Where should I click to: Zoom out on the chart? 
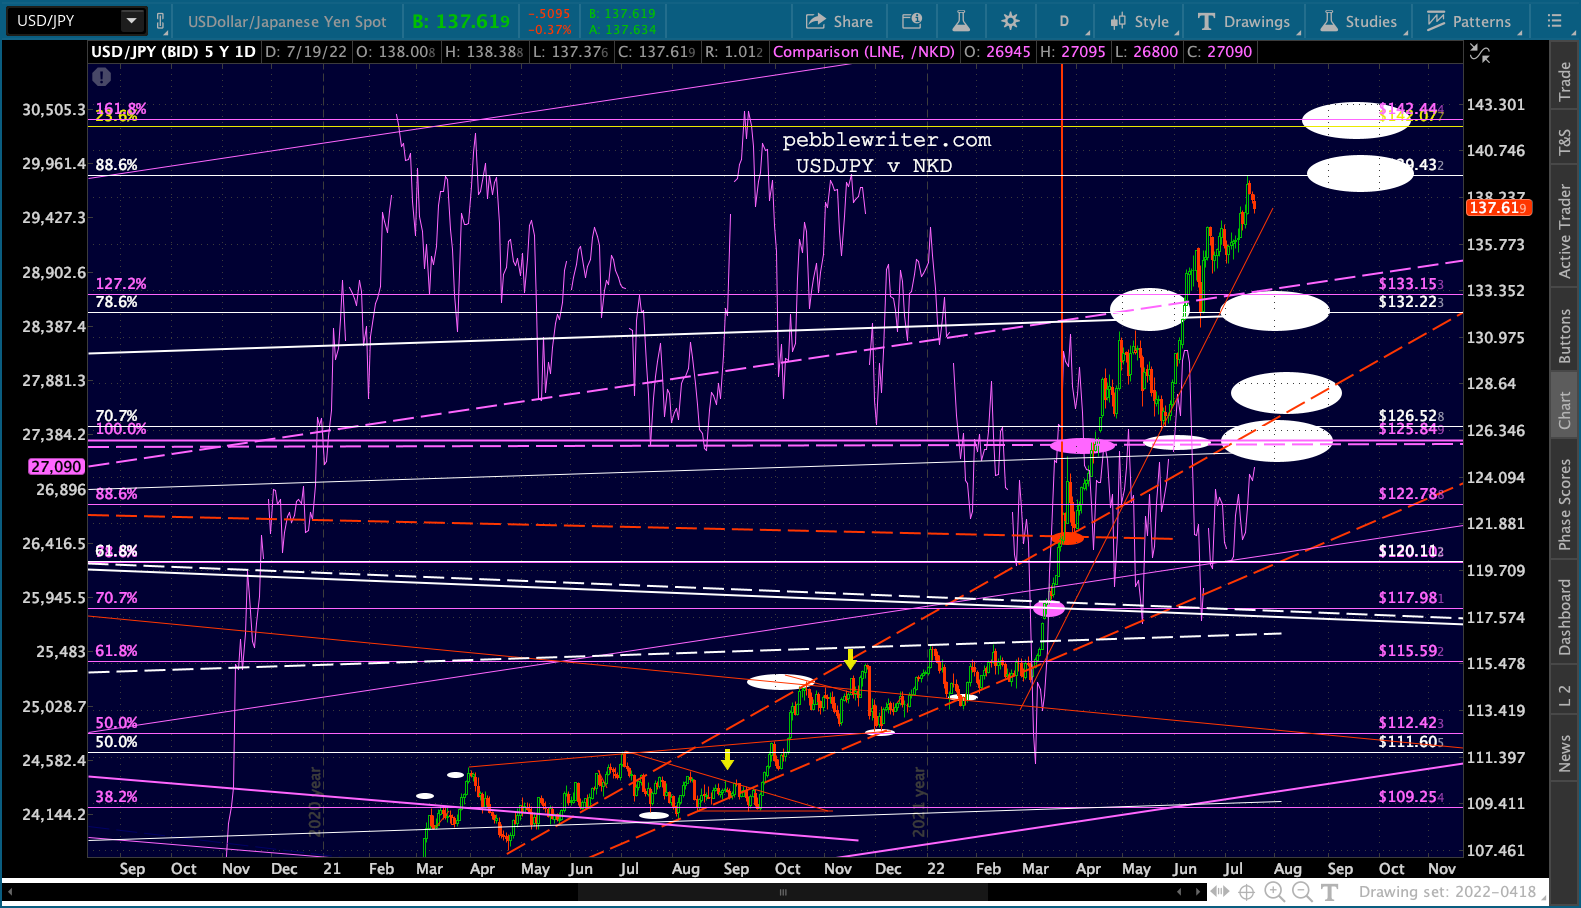coord(1301,892)
